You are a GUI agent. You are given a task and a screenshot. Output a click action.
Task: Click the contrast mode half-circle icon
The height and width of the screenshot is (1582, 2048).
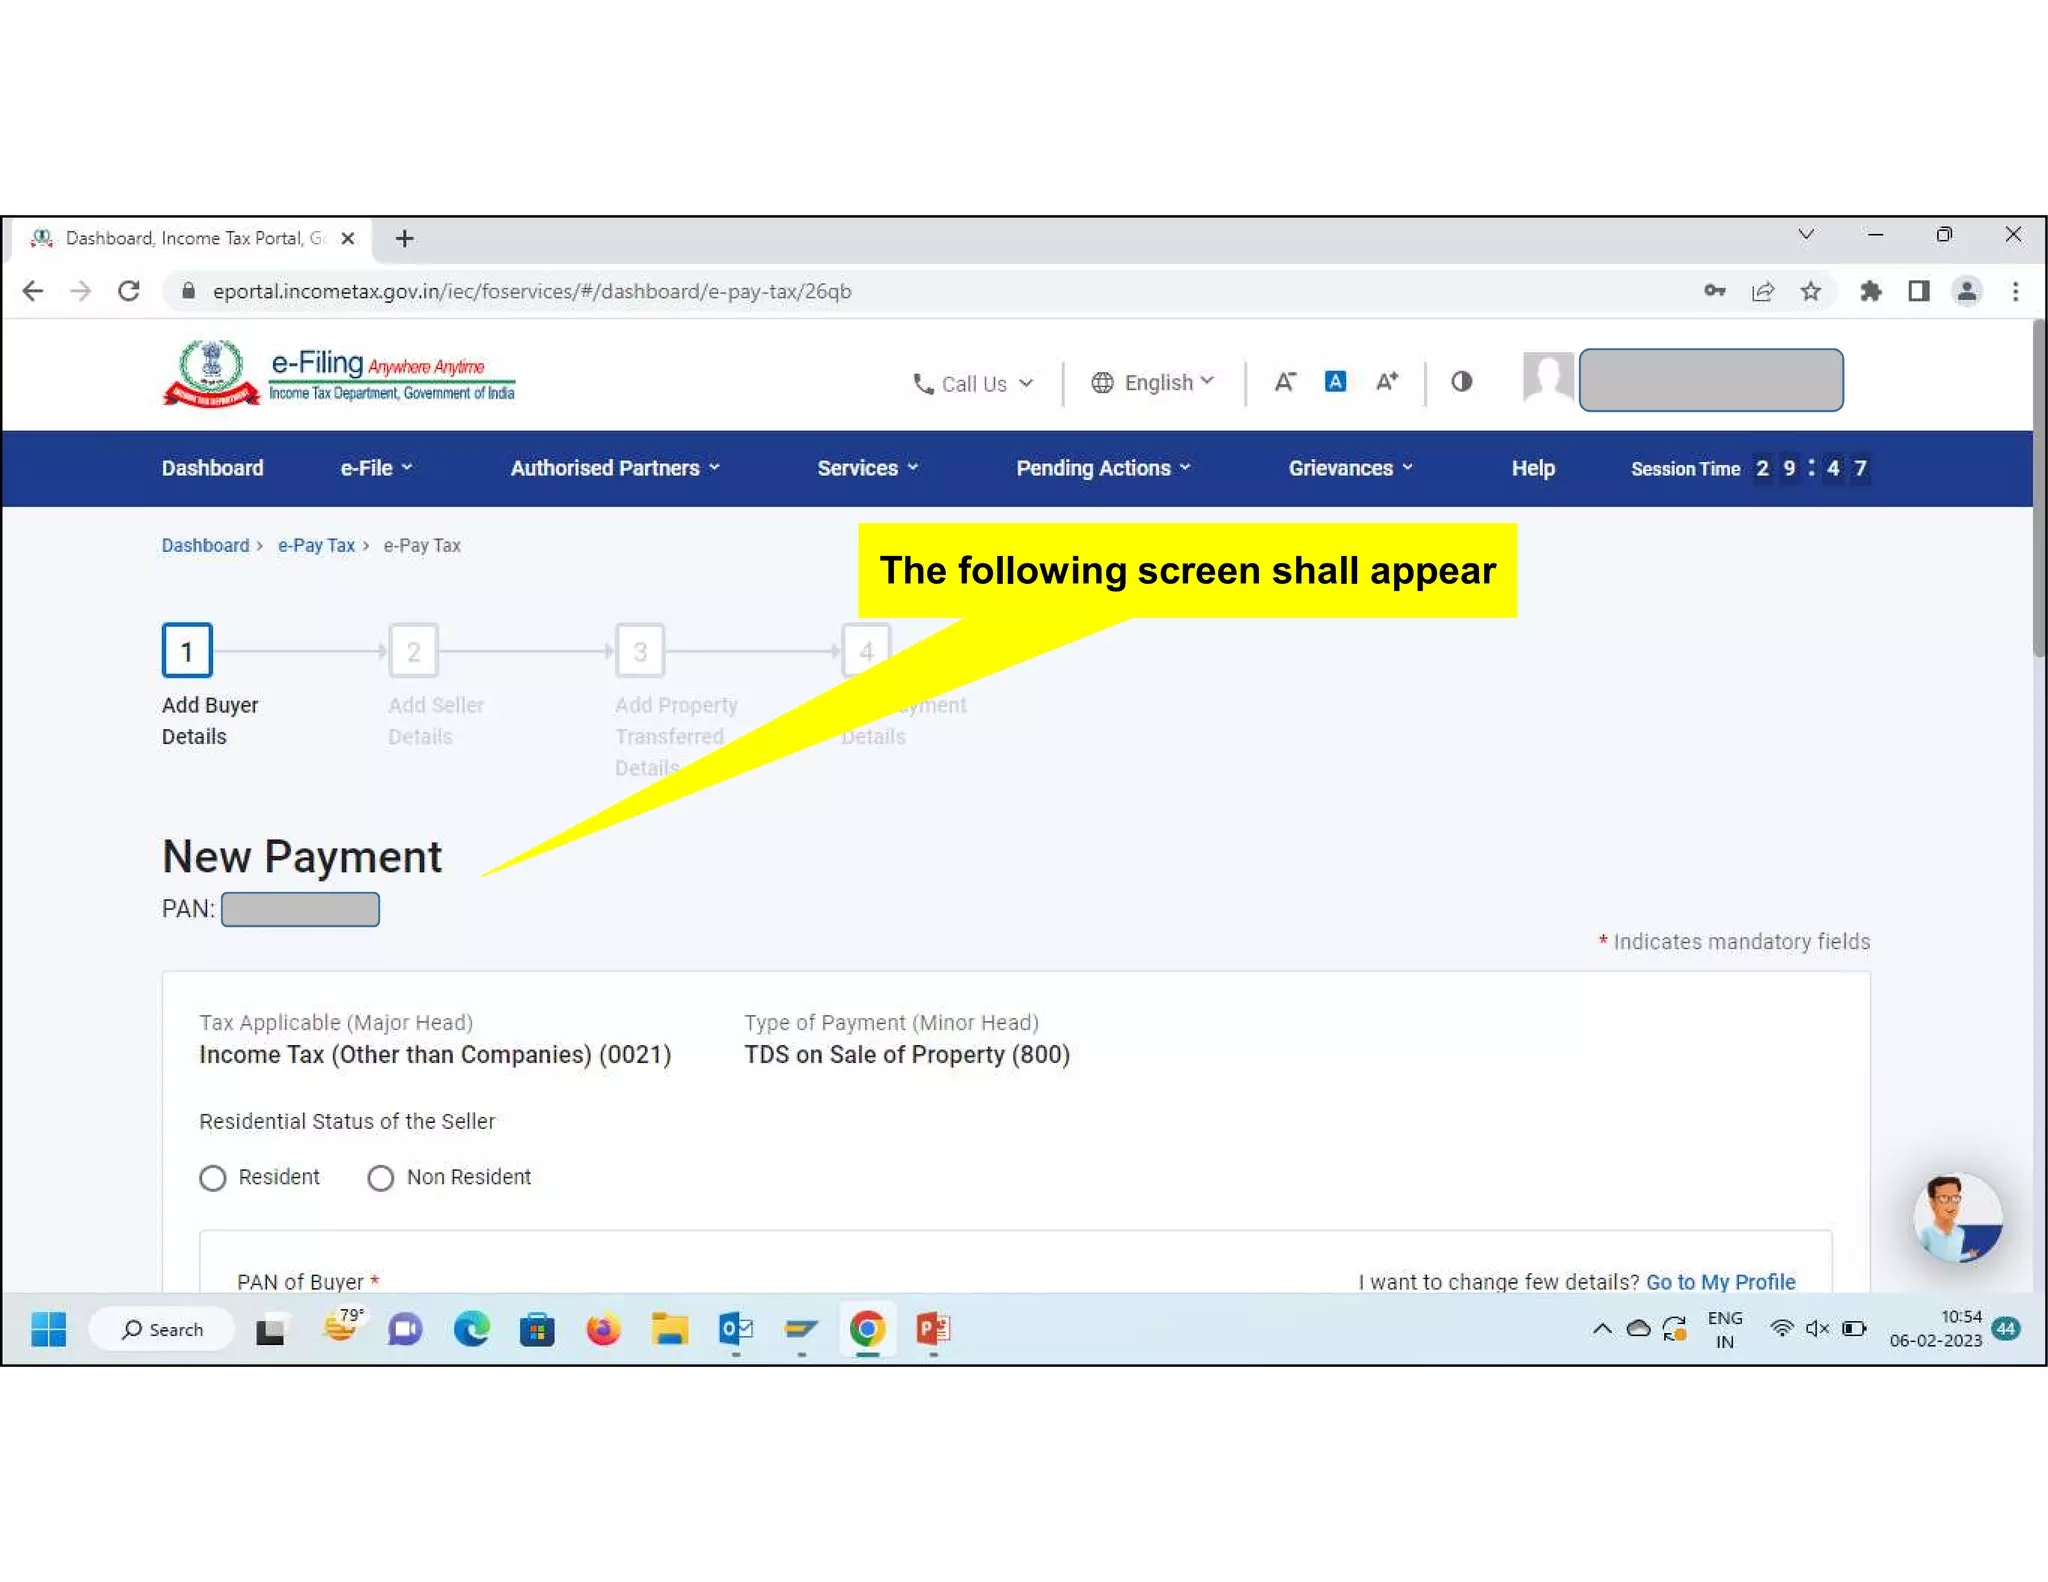click(1461, 381)
